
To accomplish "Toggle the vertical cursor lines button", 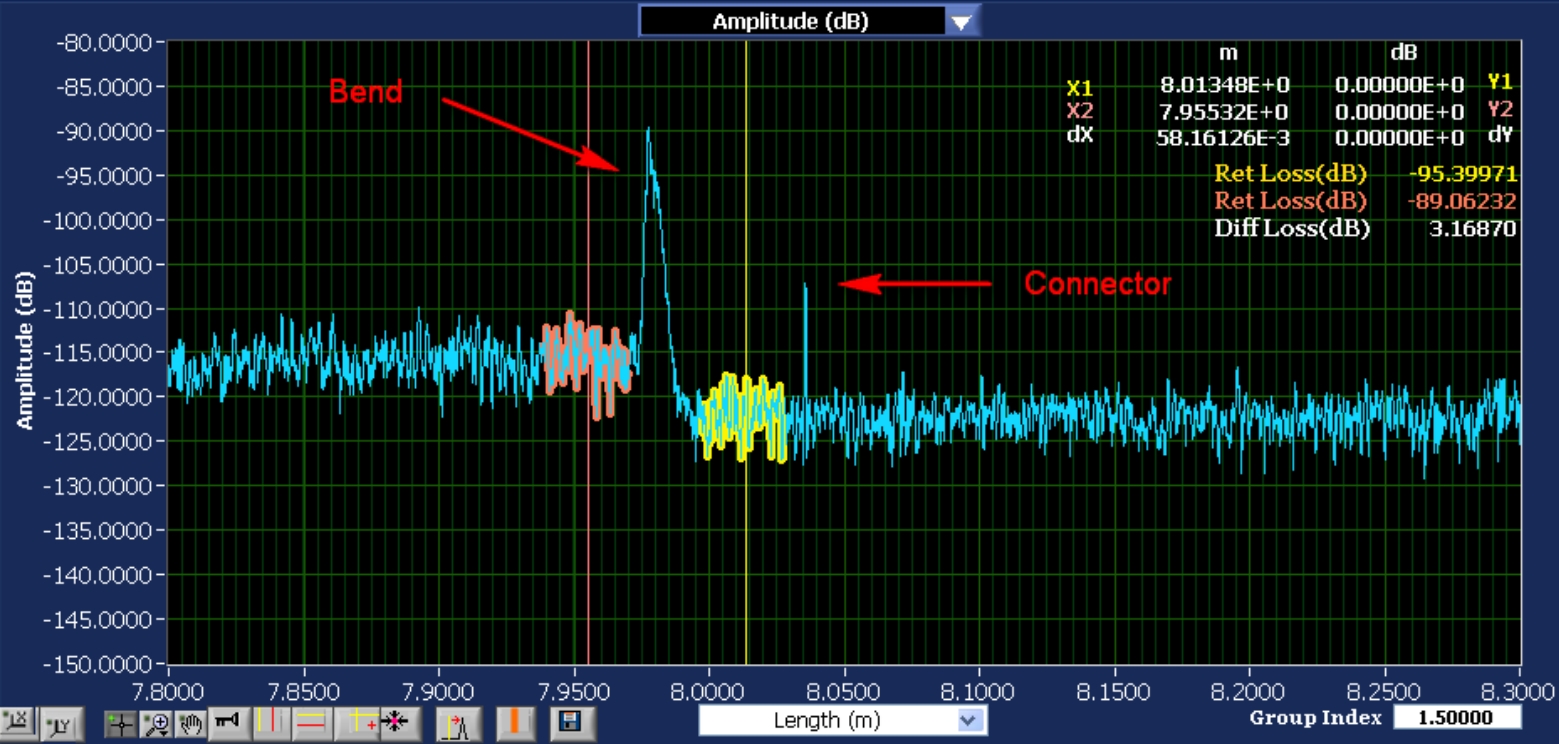I will point(268,723).
